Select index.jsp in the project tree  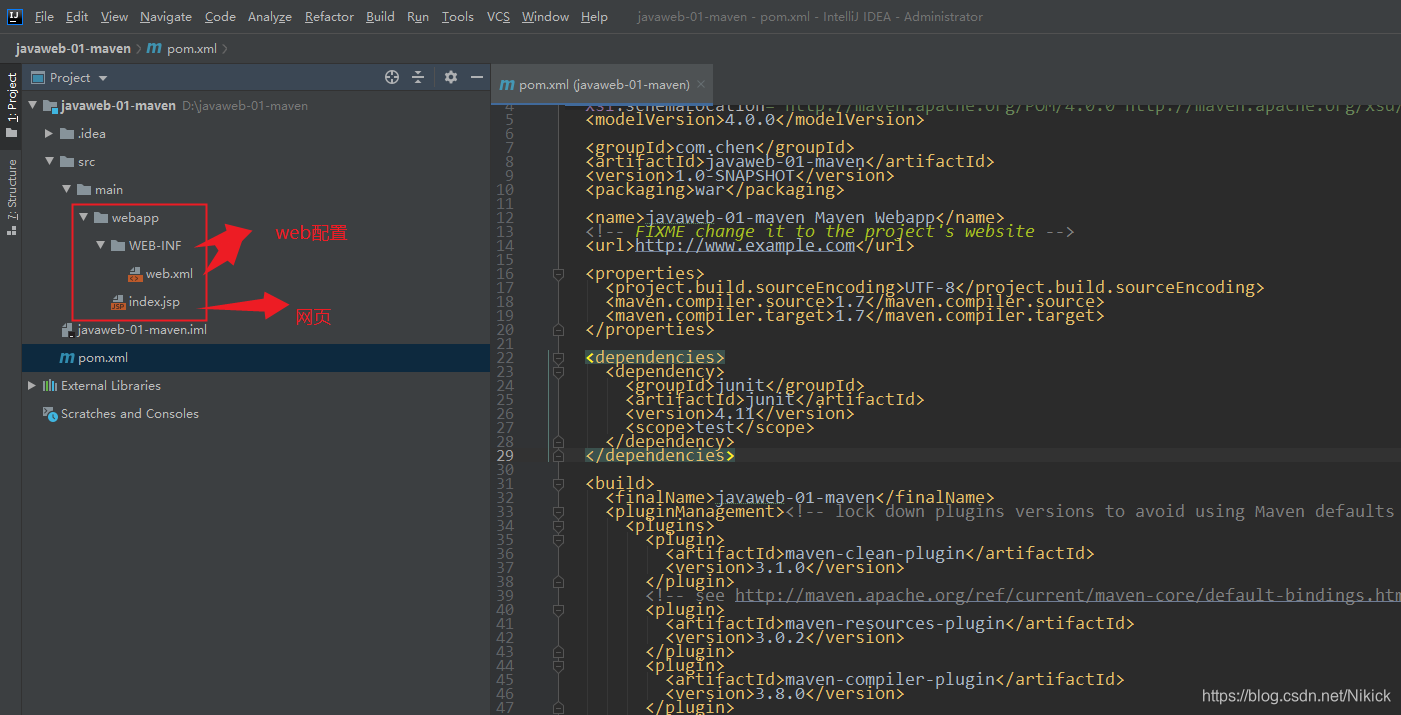pyautogui.click(x=154, y=301)
